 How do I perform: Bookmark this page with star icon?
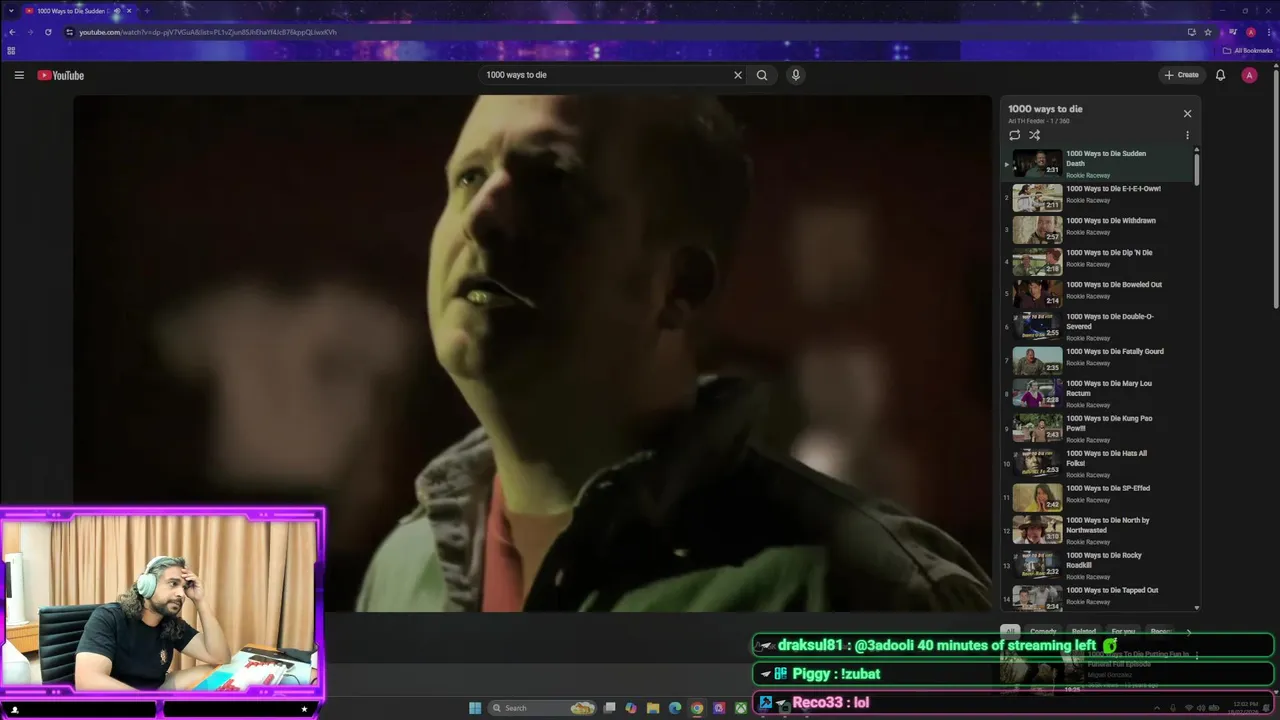click(1208, 32)
